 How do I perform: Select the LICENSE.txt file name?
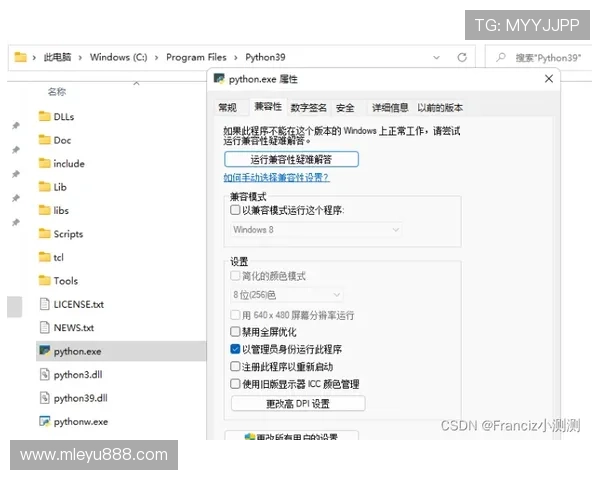79,304
